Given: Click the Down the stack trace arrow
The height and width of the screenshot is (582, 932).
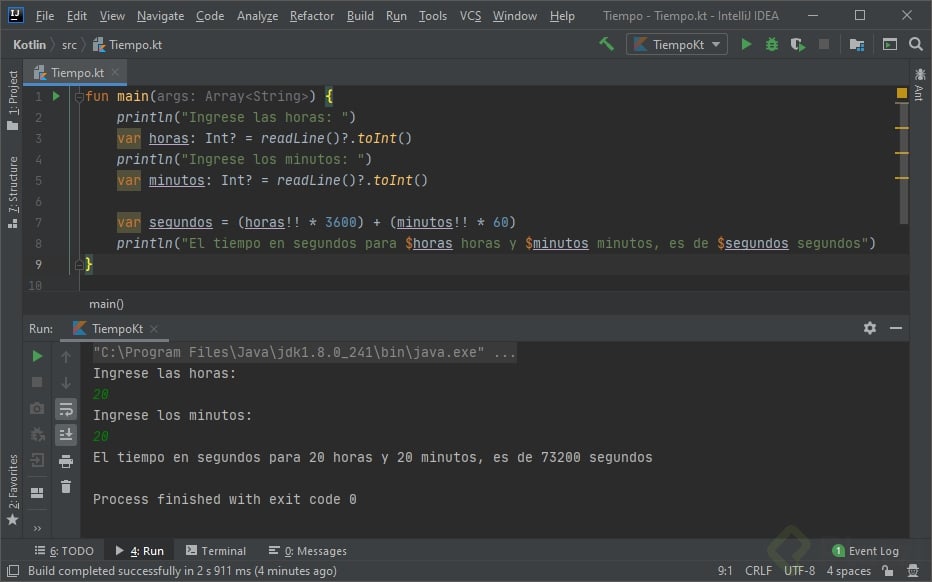Looking at the screenshot, I should [66, 382].
